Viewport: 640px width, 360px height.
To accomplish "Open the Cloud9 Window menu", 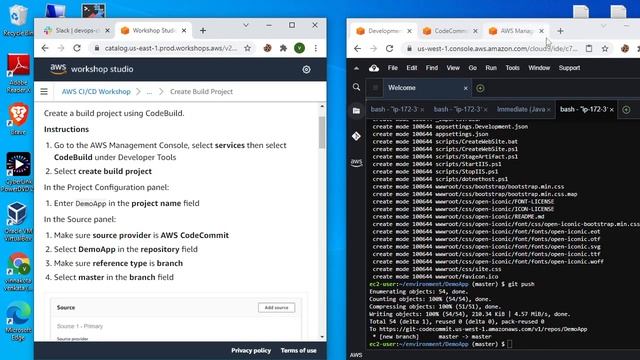I will pyautogui.click(x=539, y=68).
